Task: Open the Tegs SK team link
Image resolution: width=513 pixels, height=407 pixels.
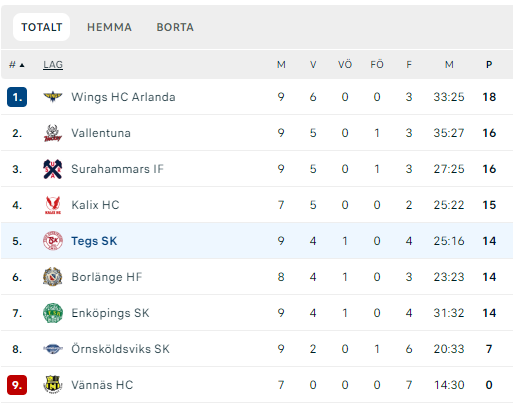Action: pos(94,241)
